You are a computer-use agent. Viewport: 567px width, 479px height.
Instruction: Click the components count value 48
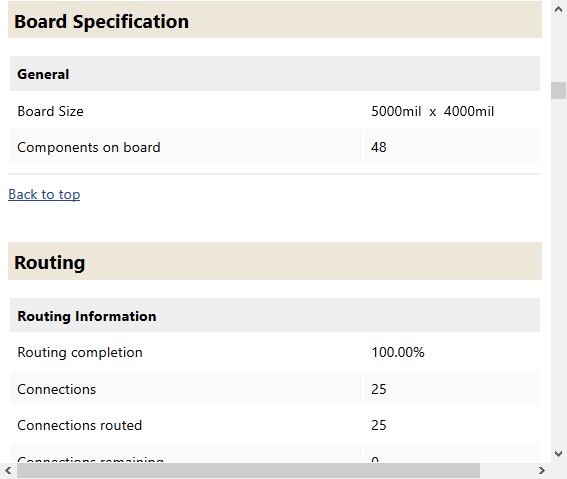(379, 147)
